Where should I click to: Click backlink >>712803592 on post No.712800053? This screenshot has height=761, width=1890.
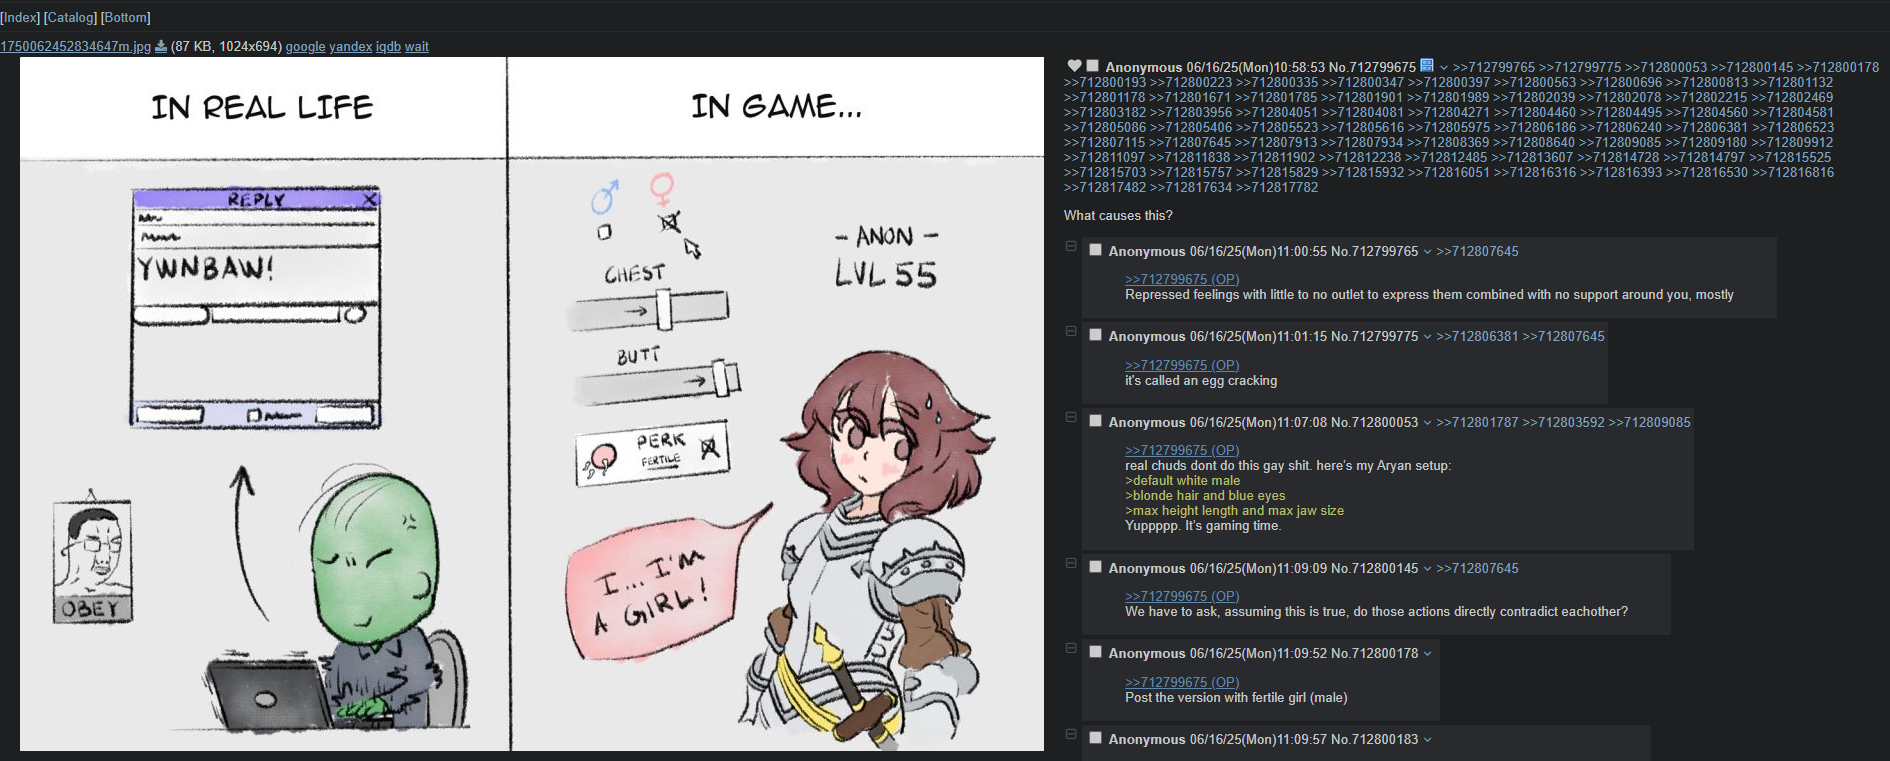(1563, 423)
